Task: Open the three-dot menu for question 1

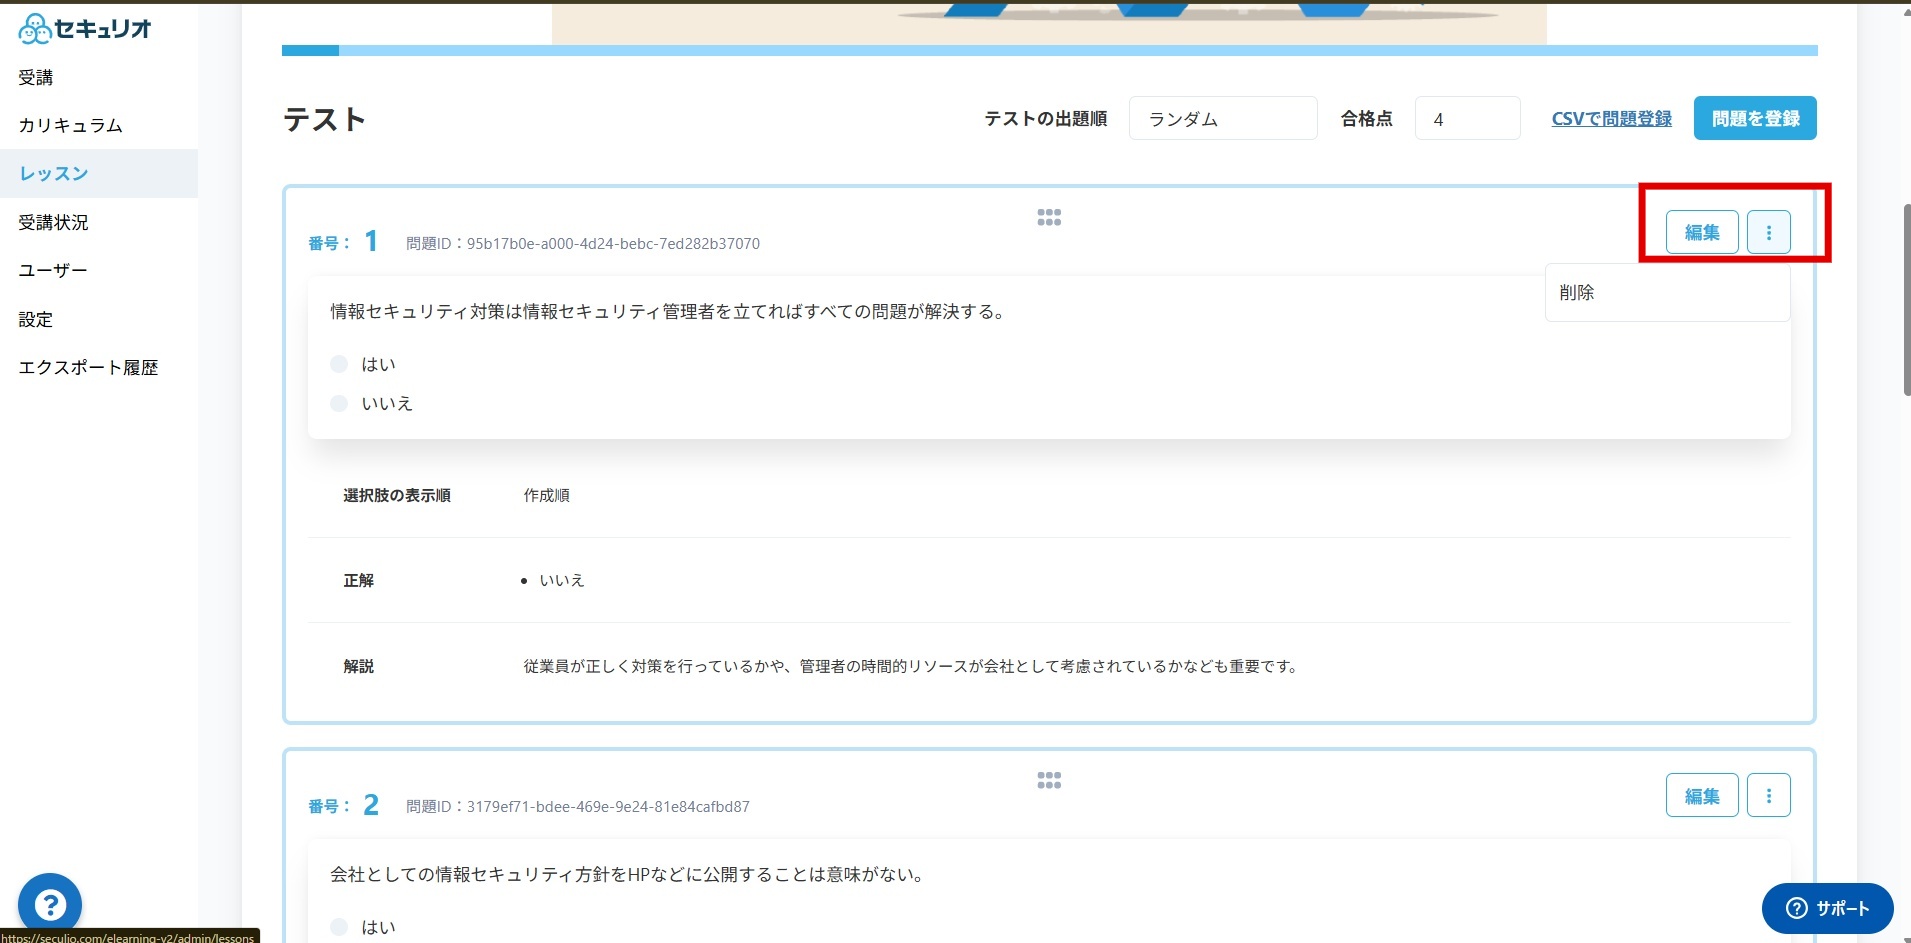Action: click(x=1768, y=232)
